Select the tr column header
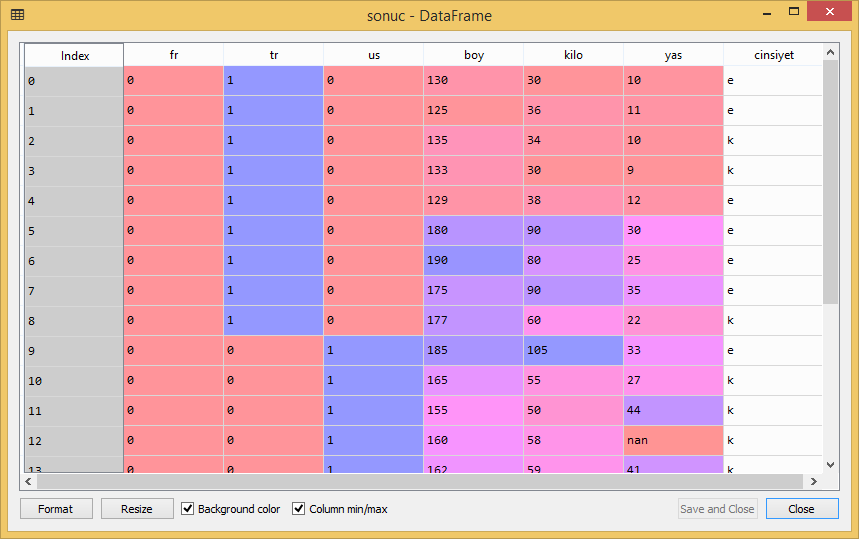Viewport: 859px width, 539px height. pos(273,55)
